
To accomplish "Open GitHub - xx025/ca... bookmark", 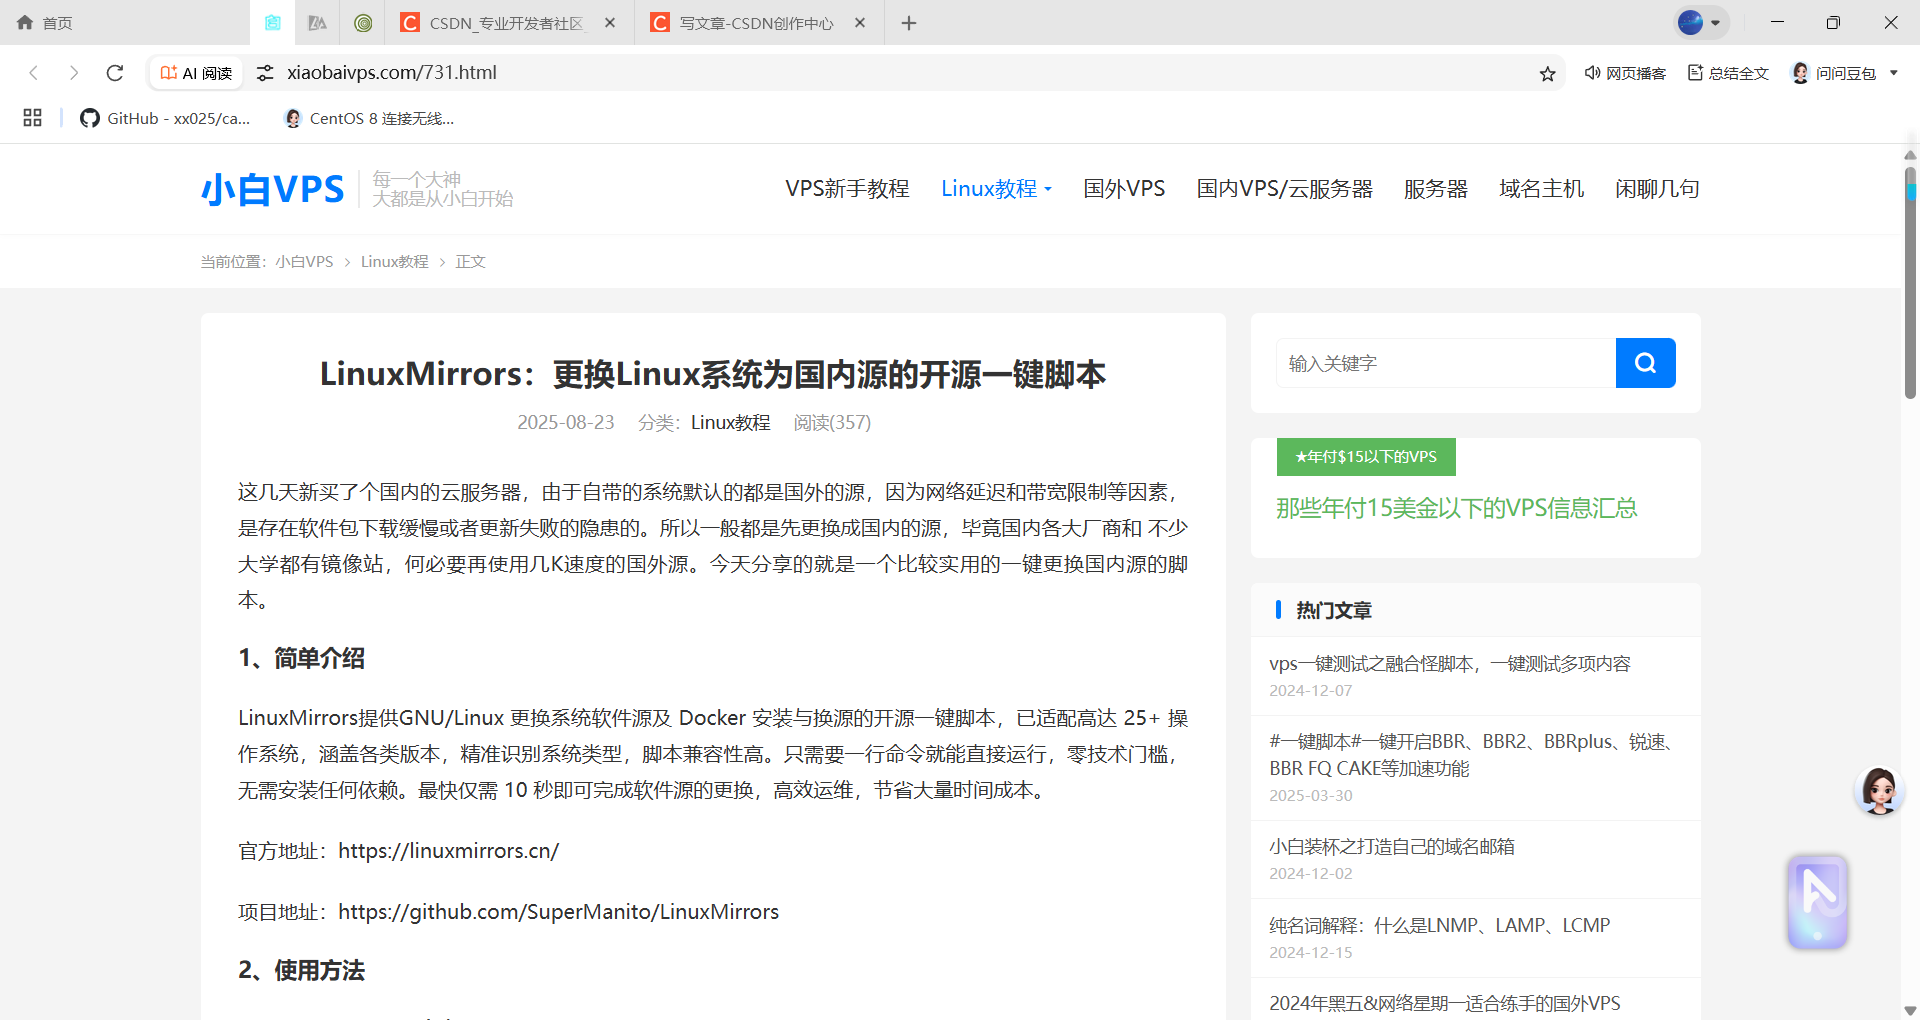I will pyautogui.click(x=165, y=118).
